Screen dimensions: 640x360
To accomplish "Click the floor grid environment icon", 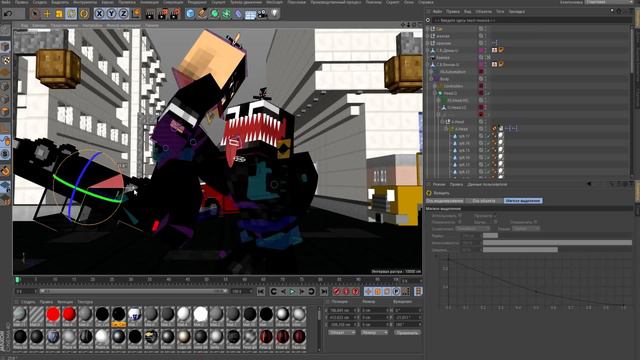I will [x=250, y=15].
